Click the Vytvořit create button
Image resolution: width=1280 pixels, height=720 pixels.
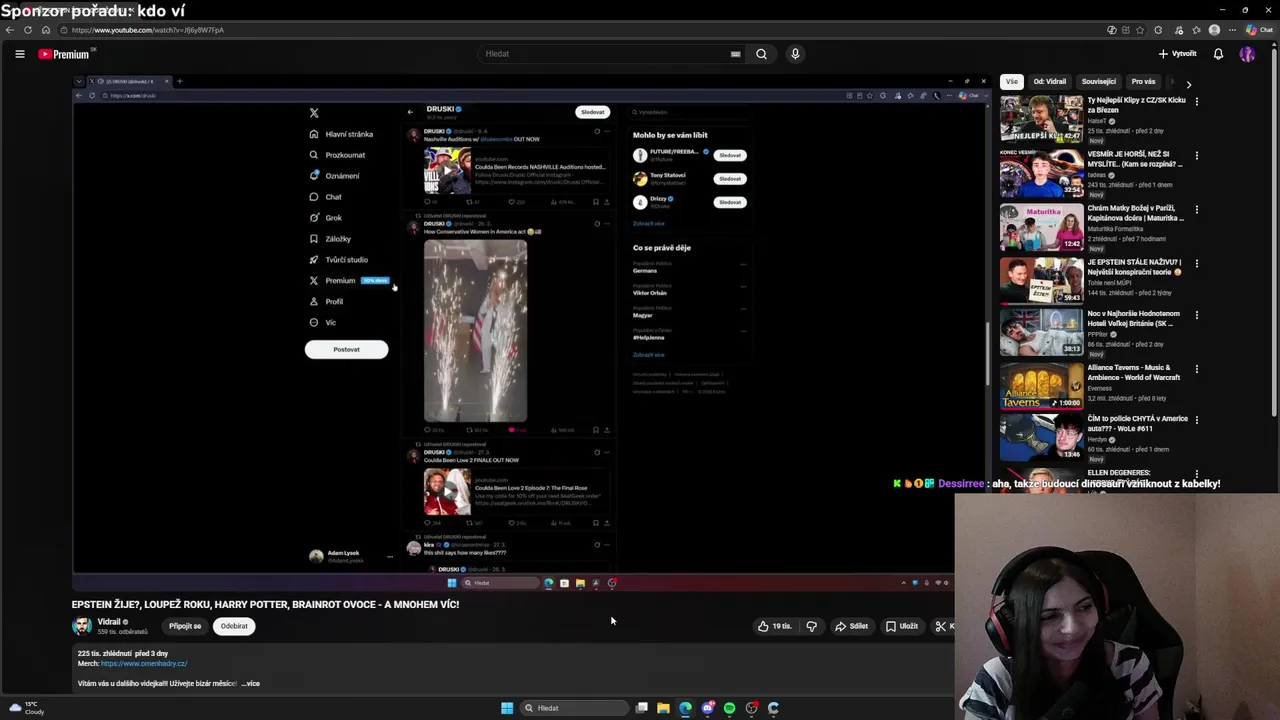point(1177,54)
